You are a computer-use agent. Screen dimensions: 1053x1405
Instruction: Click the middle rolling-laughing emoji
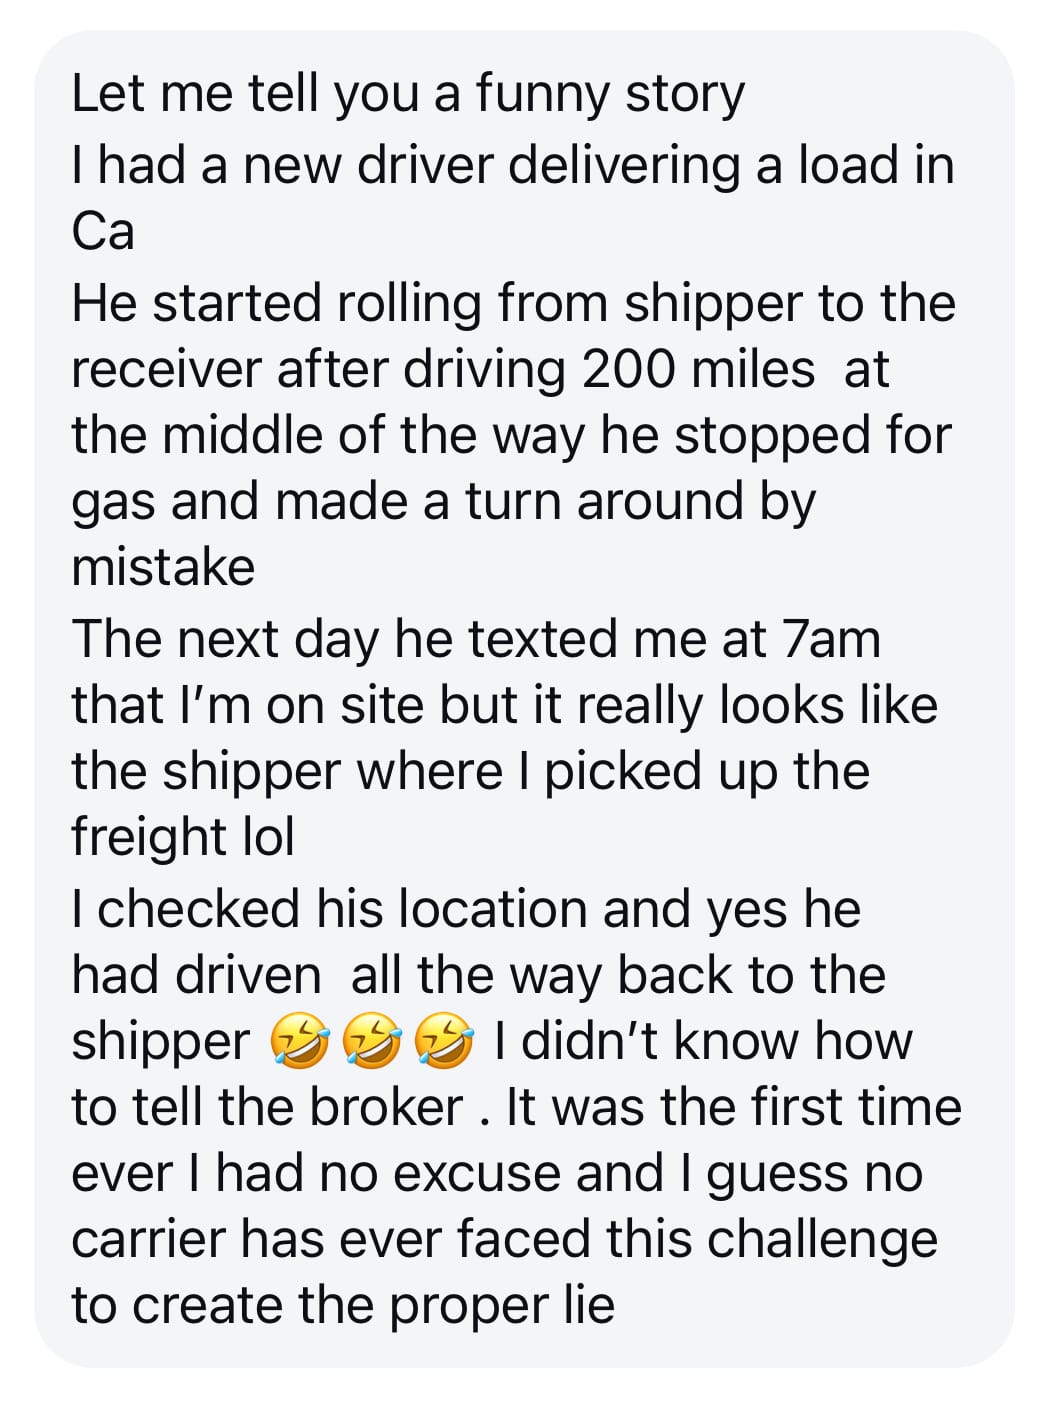[x=371, y=1041]
